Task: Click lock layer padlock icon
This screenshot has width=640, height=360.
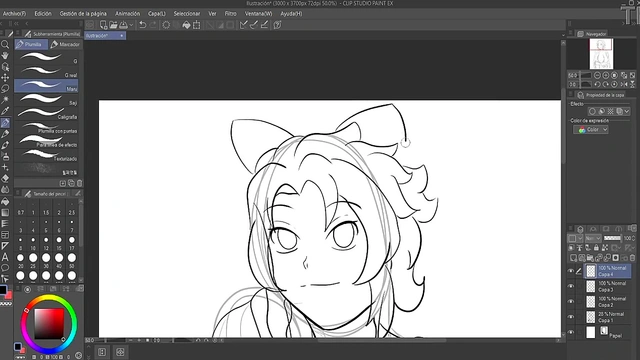Action: 596,248
